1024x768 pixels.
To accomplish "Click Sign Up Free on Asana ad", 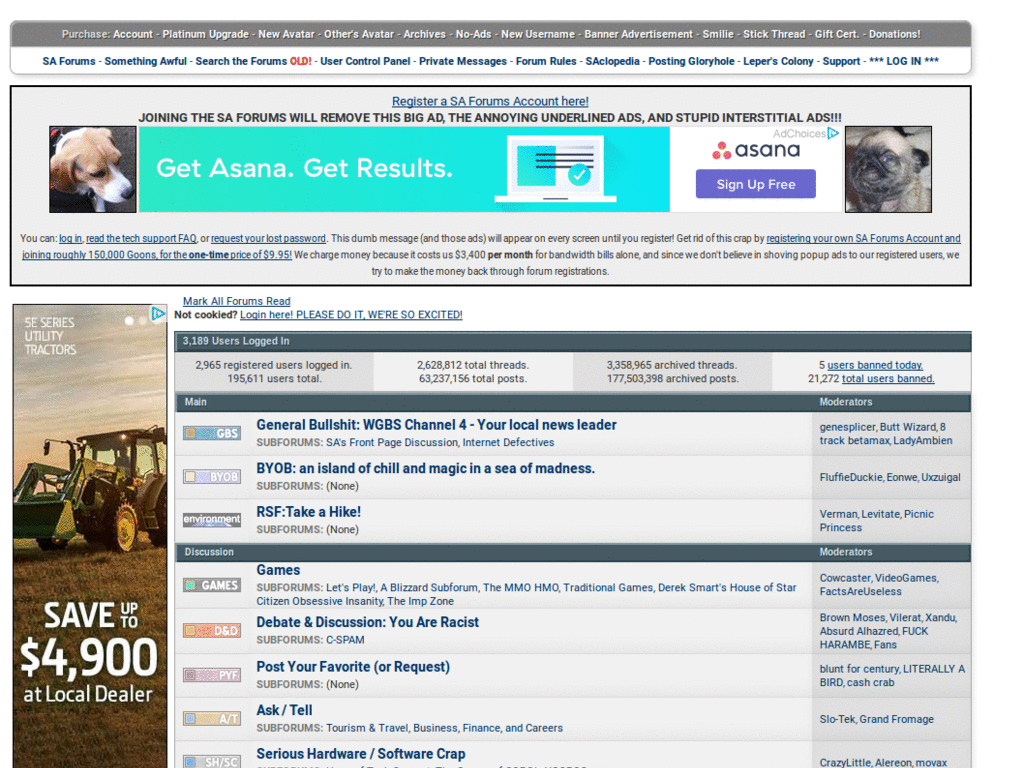I will point(756,184).
